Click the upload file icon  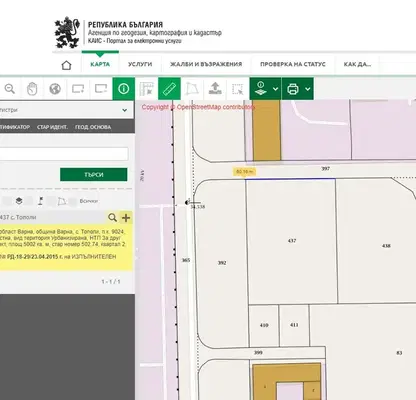point(215,89)
